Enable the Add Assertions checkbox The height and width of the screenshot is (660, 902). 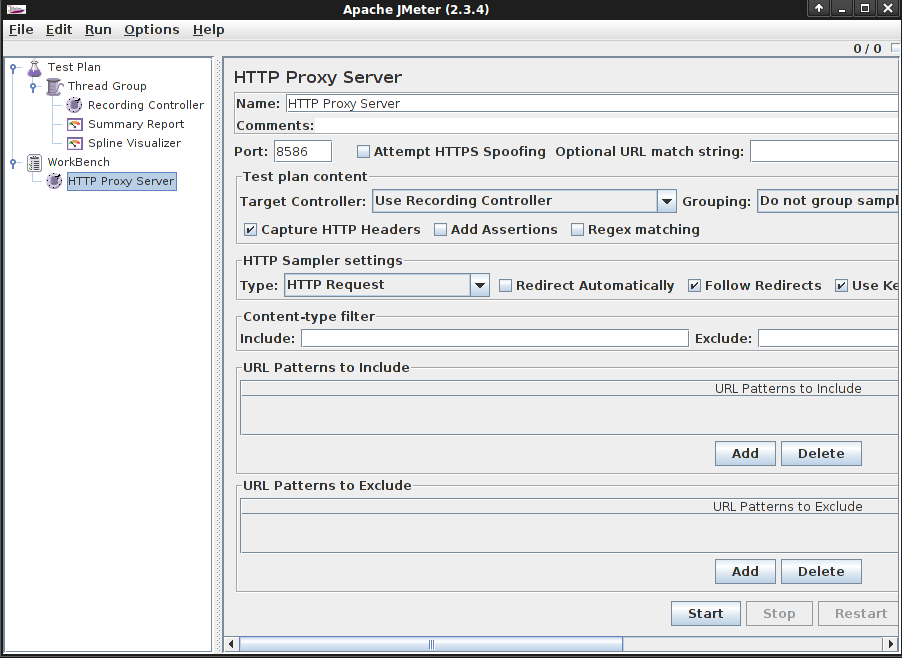pos(440,230)
